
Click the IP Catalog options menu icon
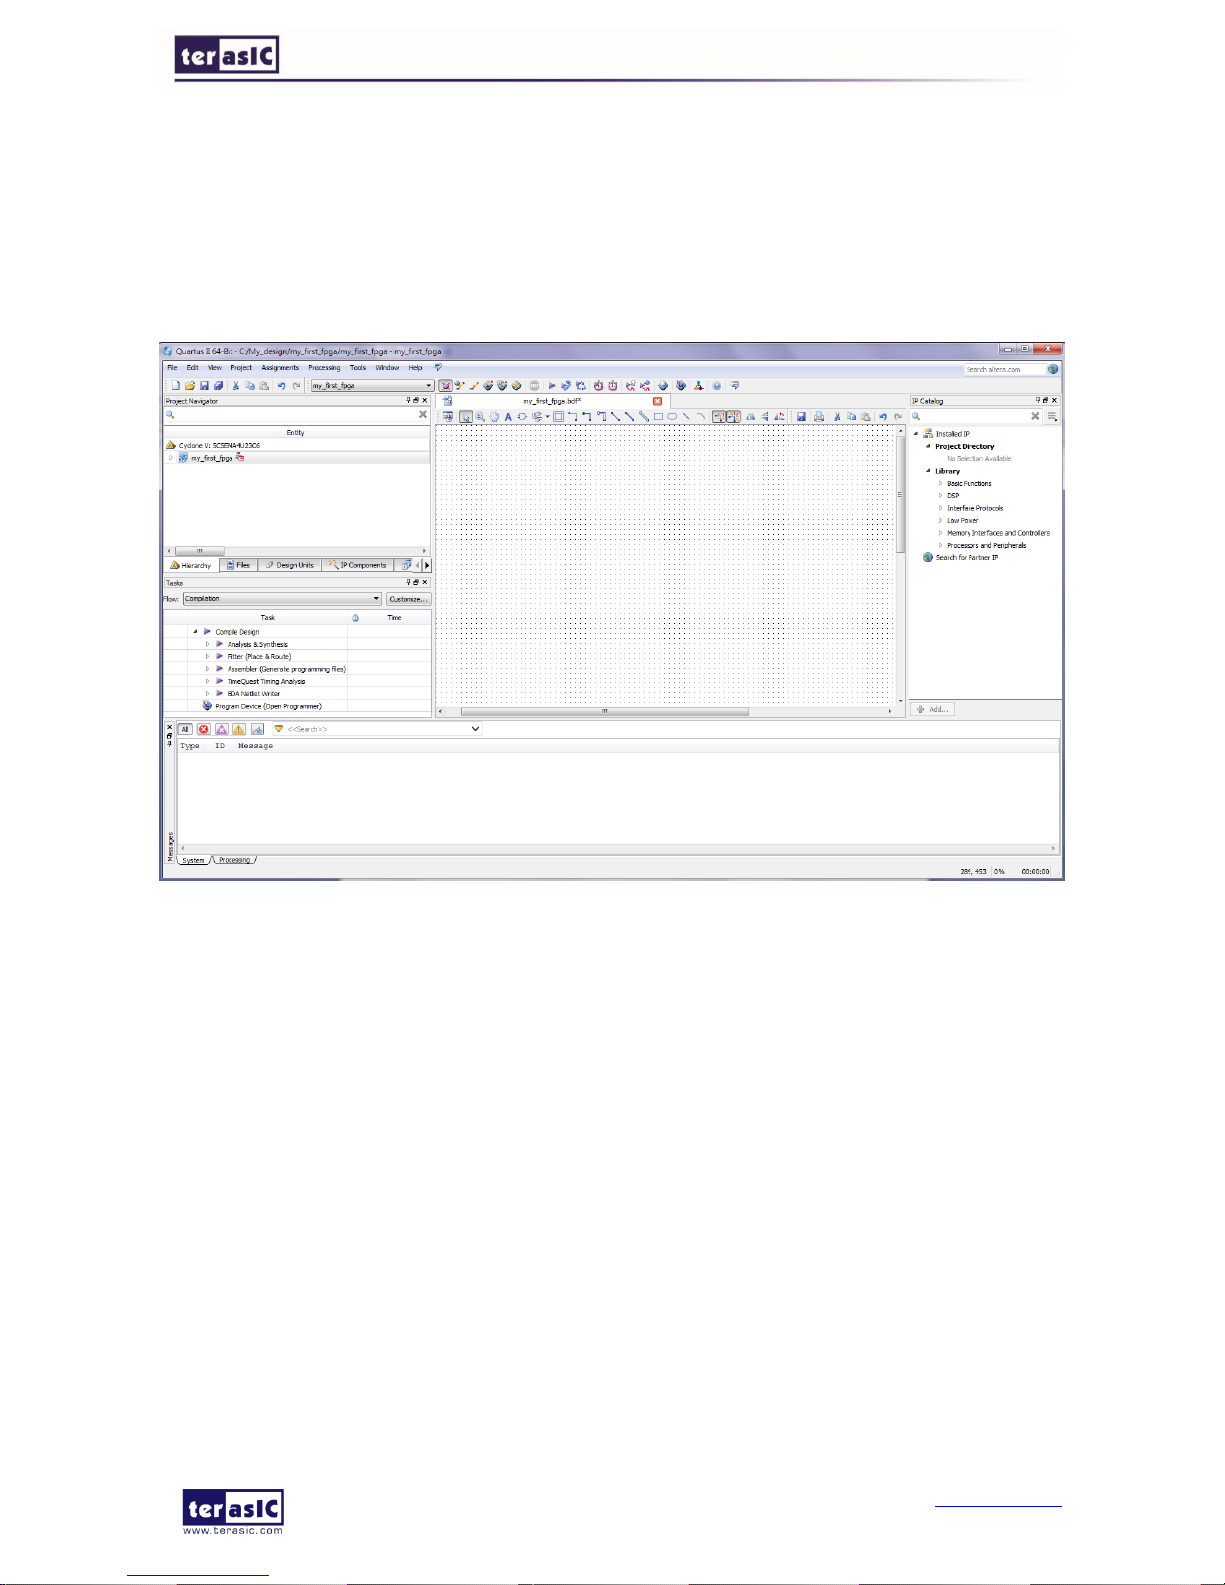(x=1052, y=416)
